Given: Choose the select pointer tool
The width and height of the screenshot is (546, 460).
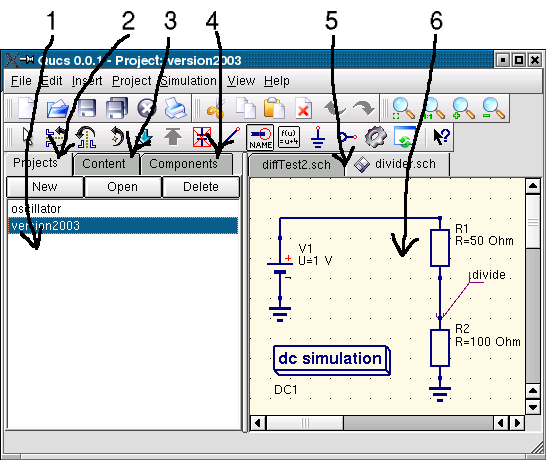Looking at the screenshot, I should point(27,137).
